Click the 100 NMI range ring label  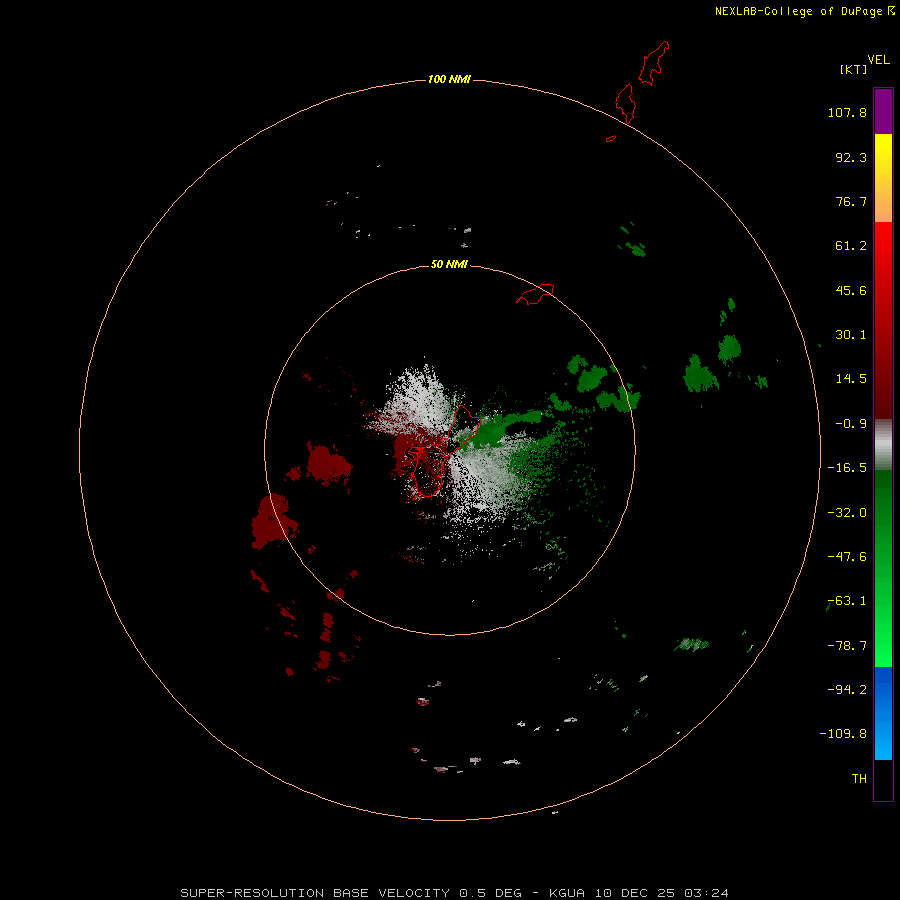click(449, 79)
